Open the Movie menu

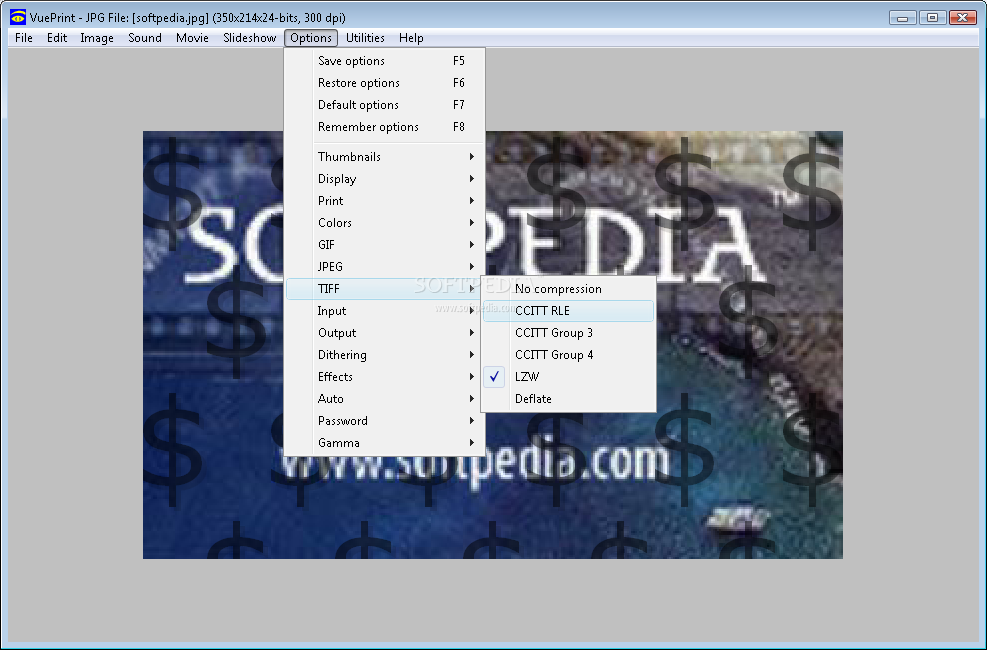click(x=192, y=38)
